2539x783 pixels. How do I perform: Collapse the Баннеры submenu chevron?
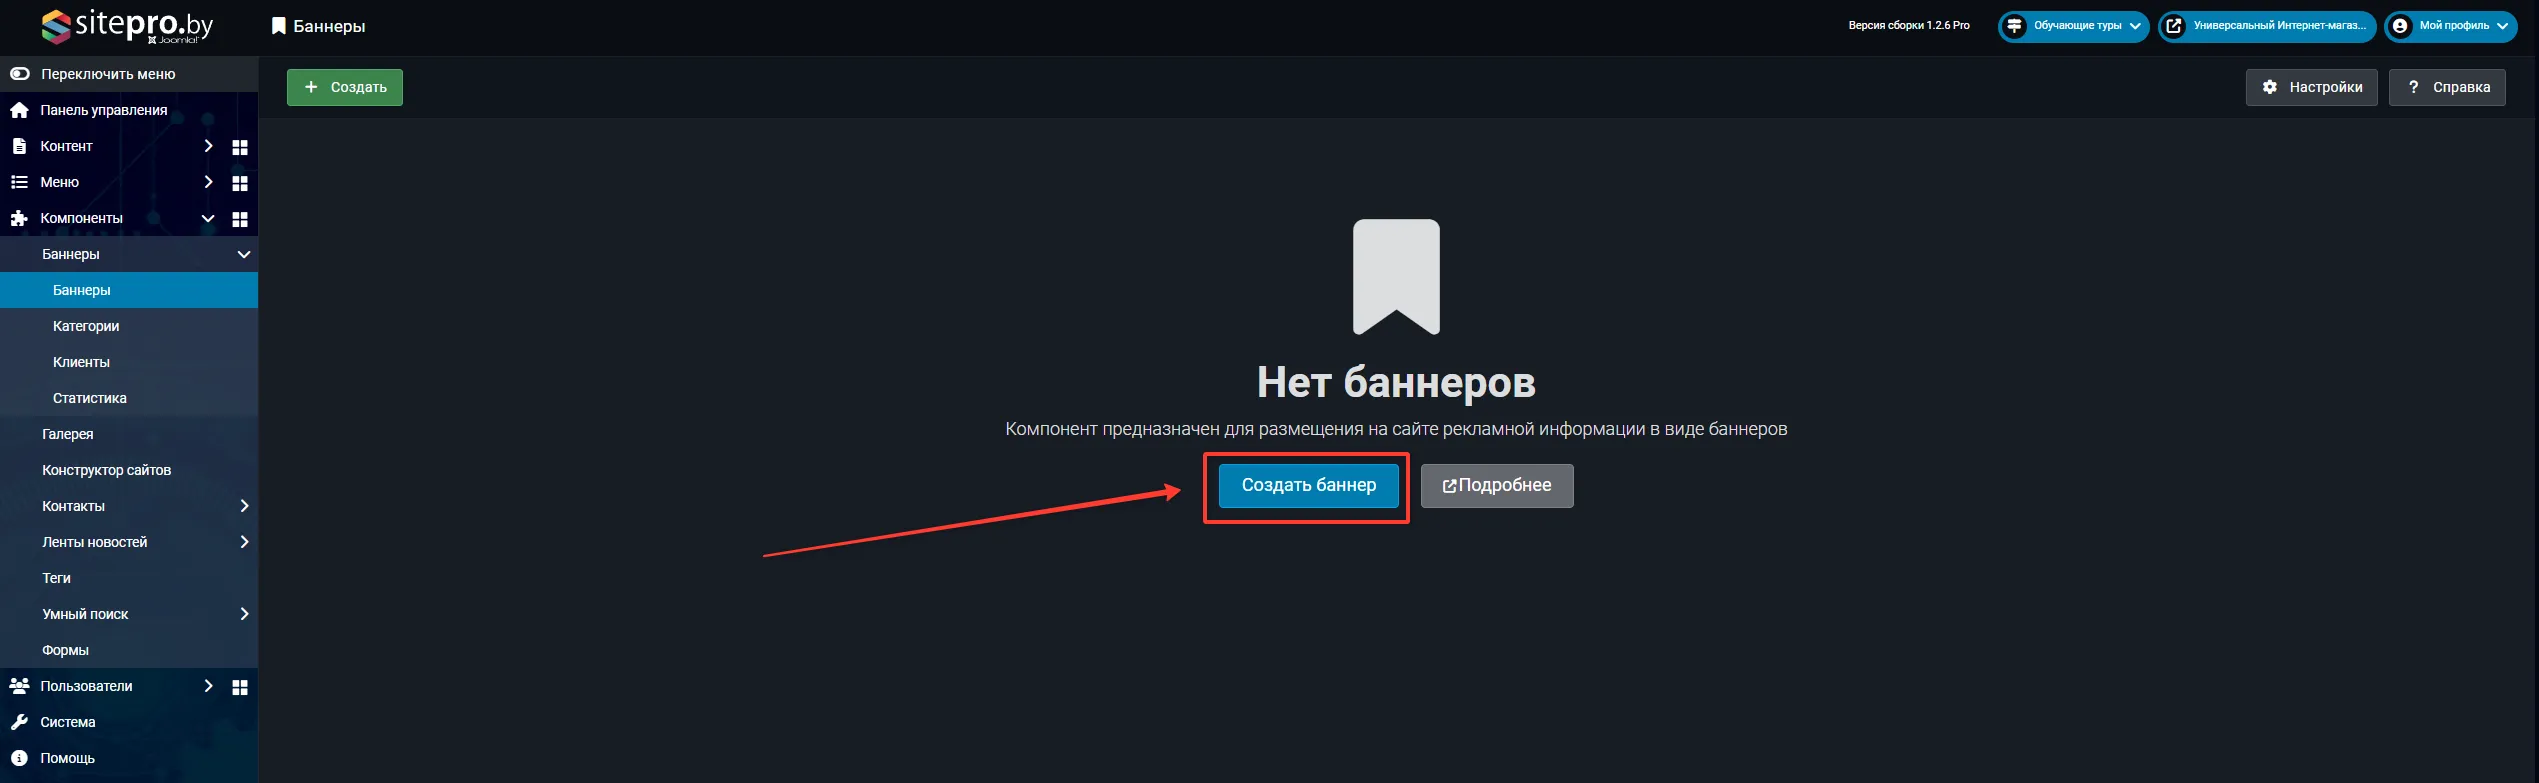point(243,254)
